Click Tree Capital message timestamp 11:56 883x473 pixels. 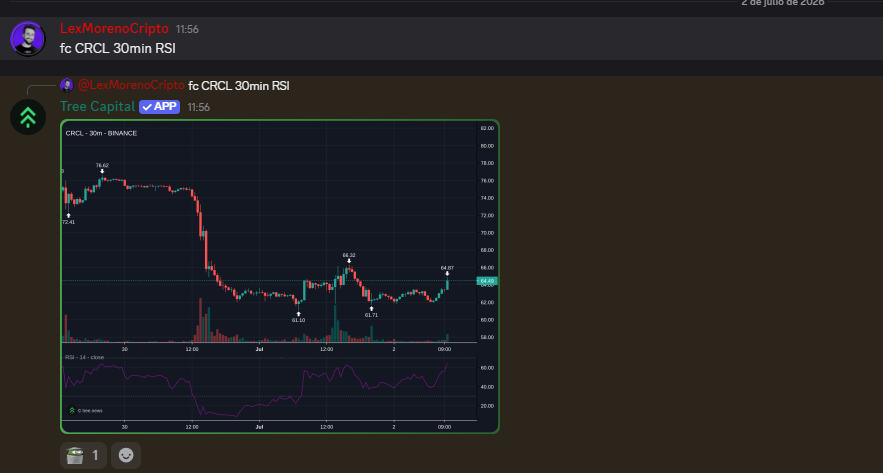199,107
